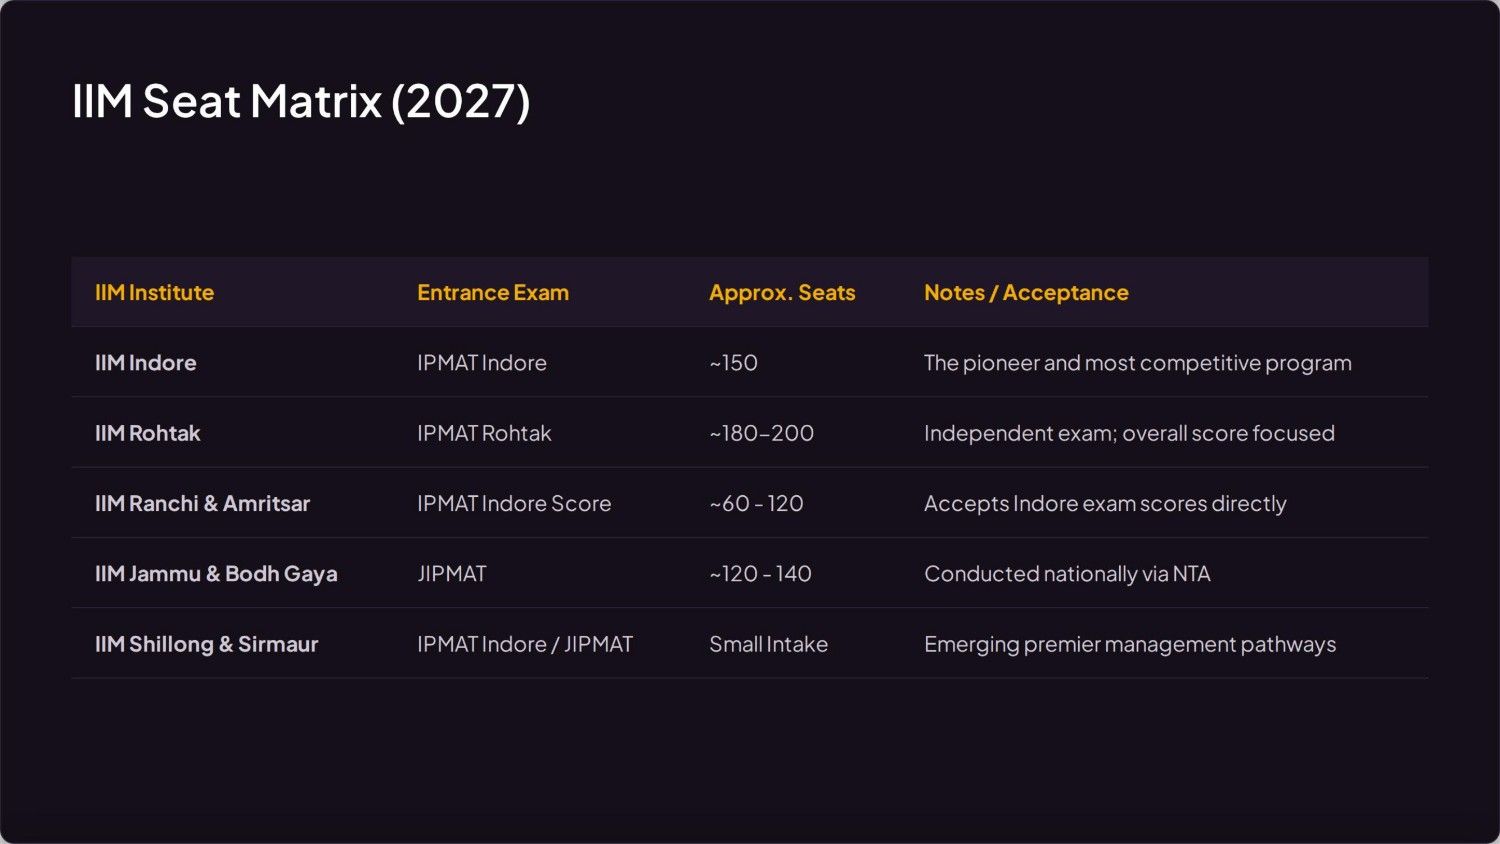
Task: Click the 'IIM Shillong & Sirmaur' cell
Action: click(206, 644)
